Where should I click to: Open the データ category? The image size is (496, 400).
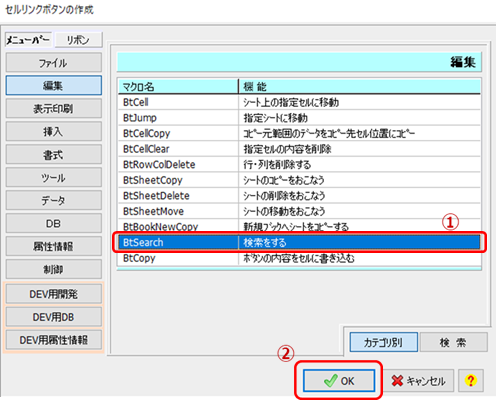click(53, 200)
